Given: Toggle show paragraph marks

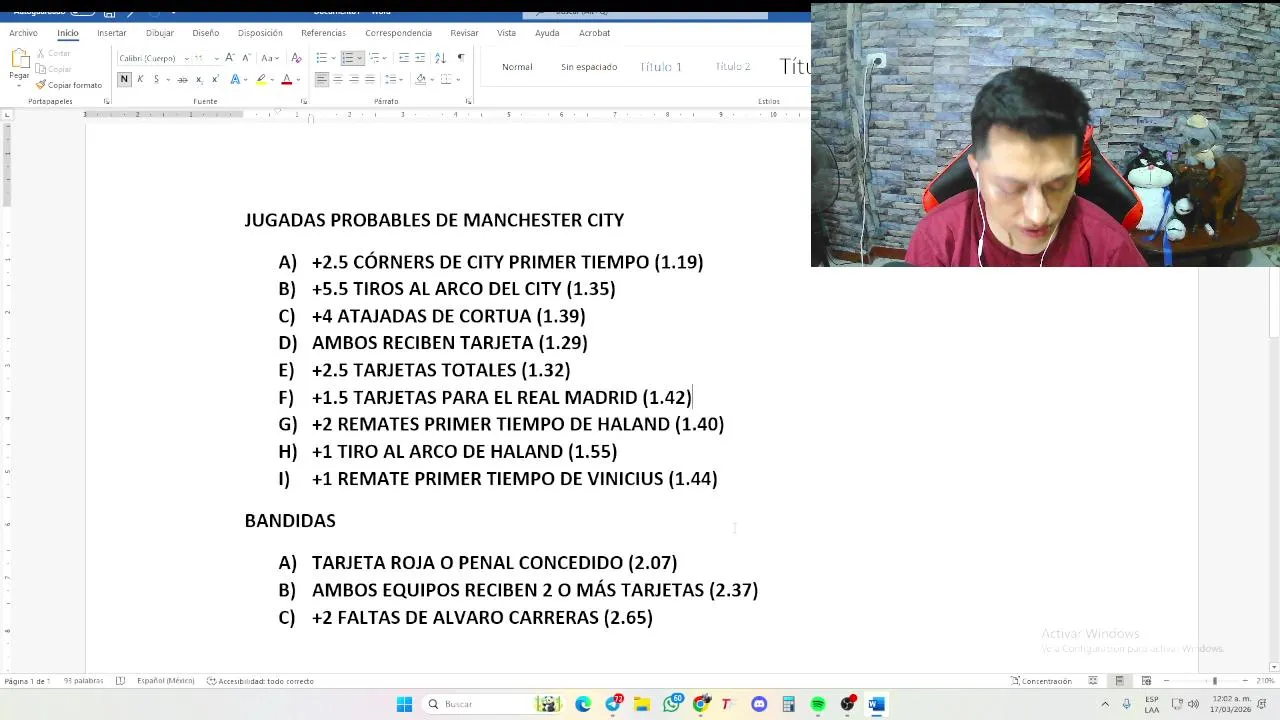Looking at the screenshot, I should coord(460,57).
